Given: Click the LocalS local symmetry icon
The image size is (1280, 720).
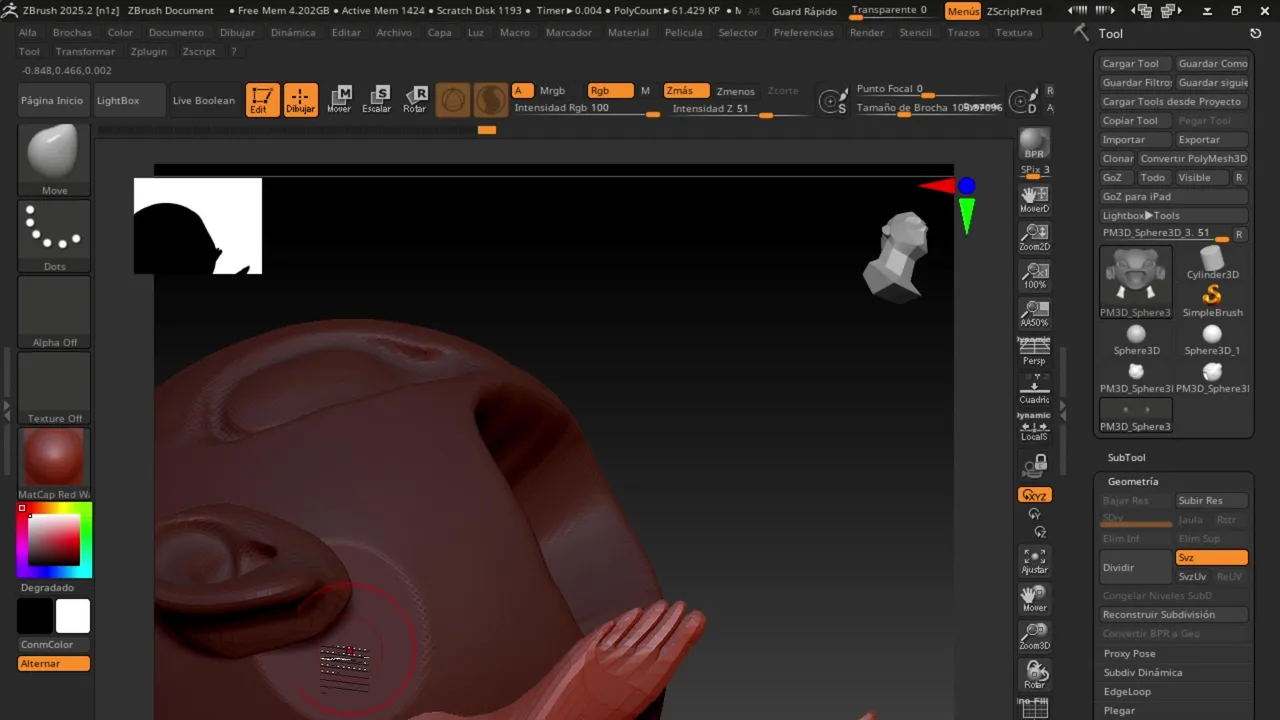Looking at the screenshot, I should pos(1035,427).
